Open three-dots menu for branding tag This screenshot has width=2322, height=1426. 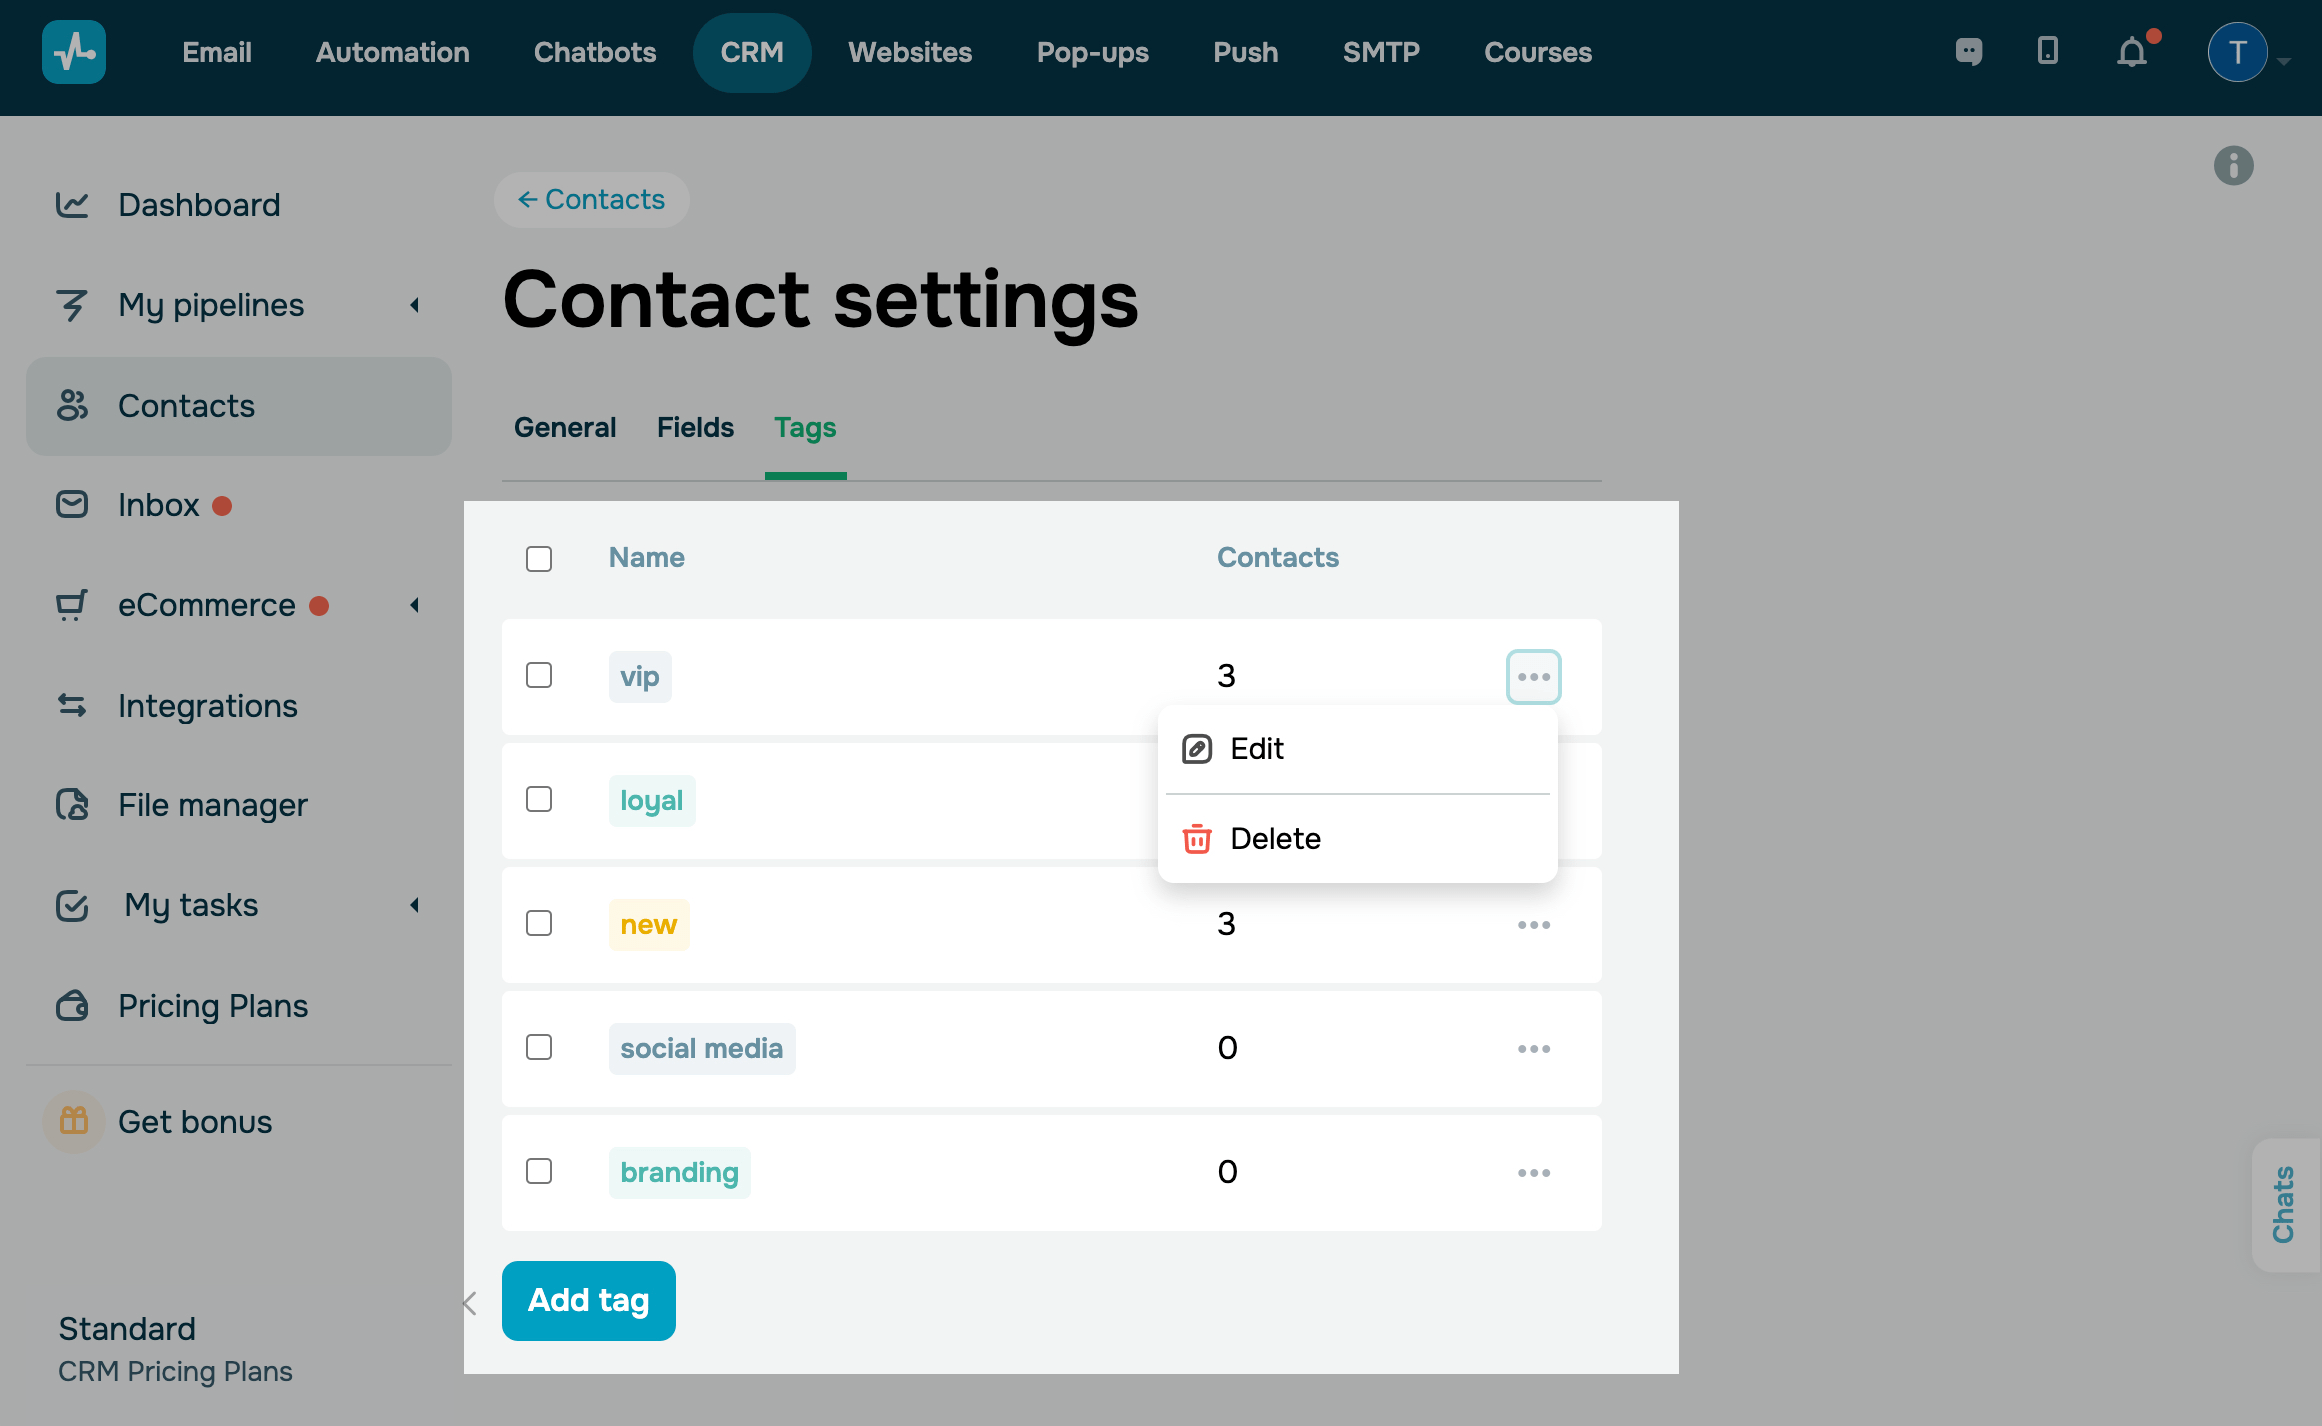pyautogui.click(x=1533, y=1173)
